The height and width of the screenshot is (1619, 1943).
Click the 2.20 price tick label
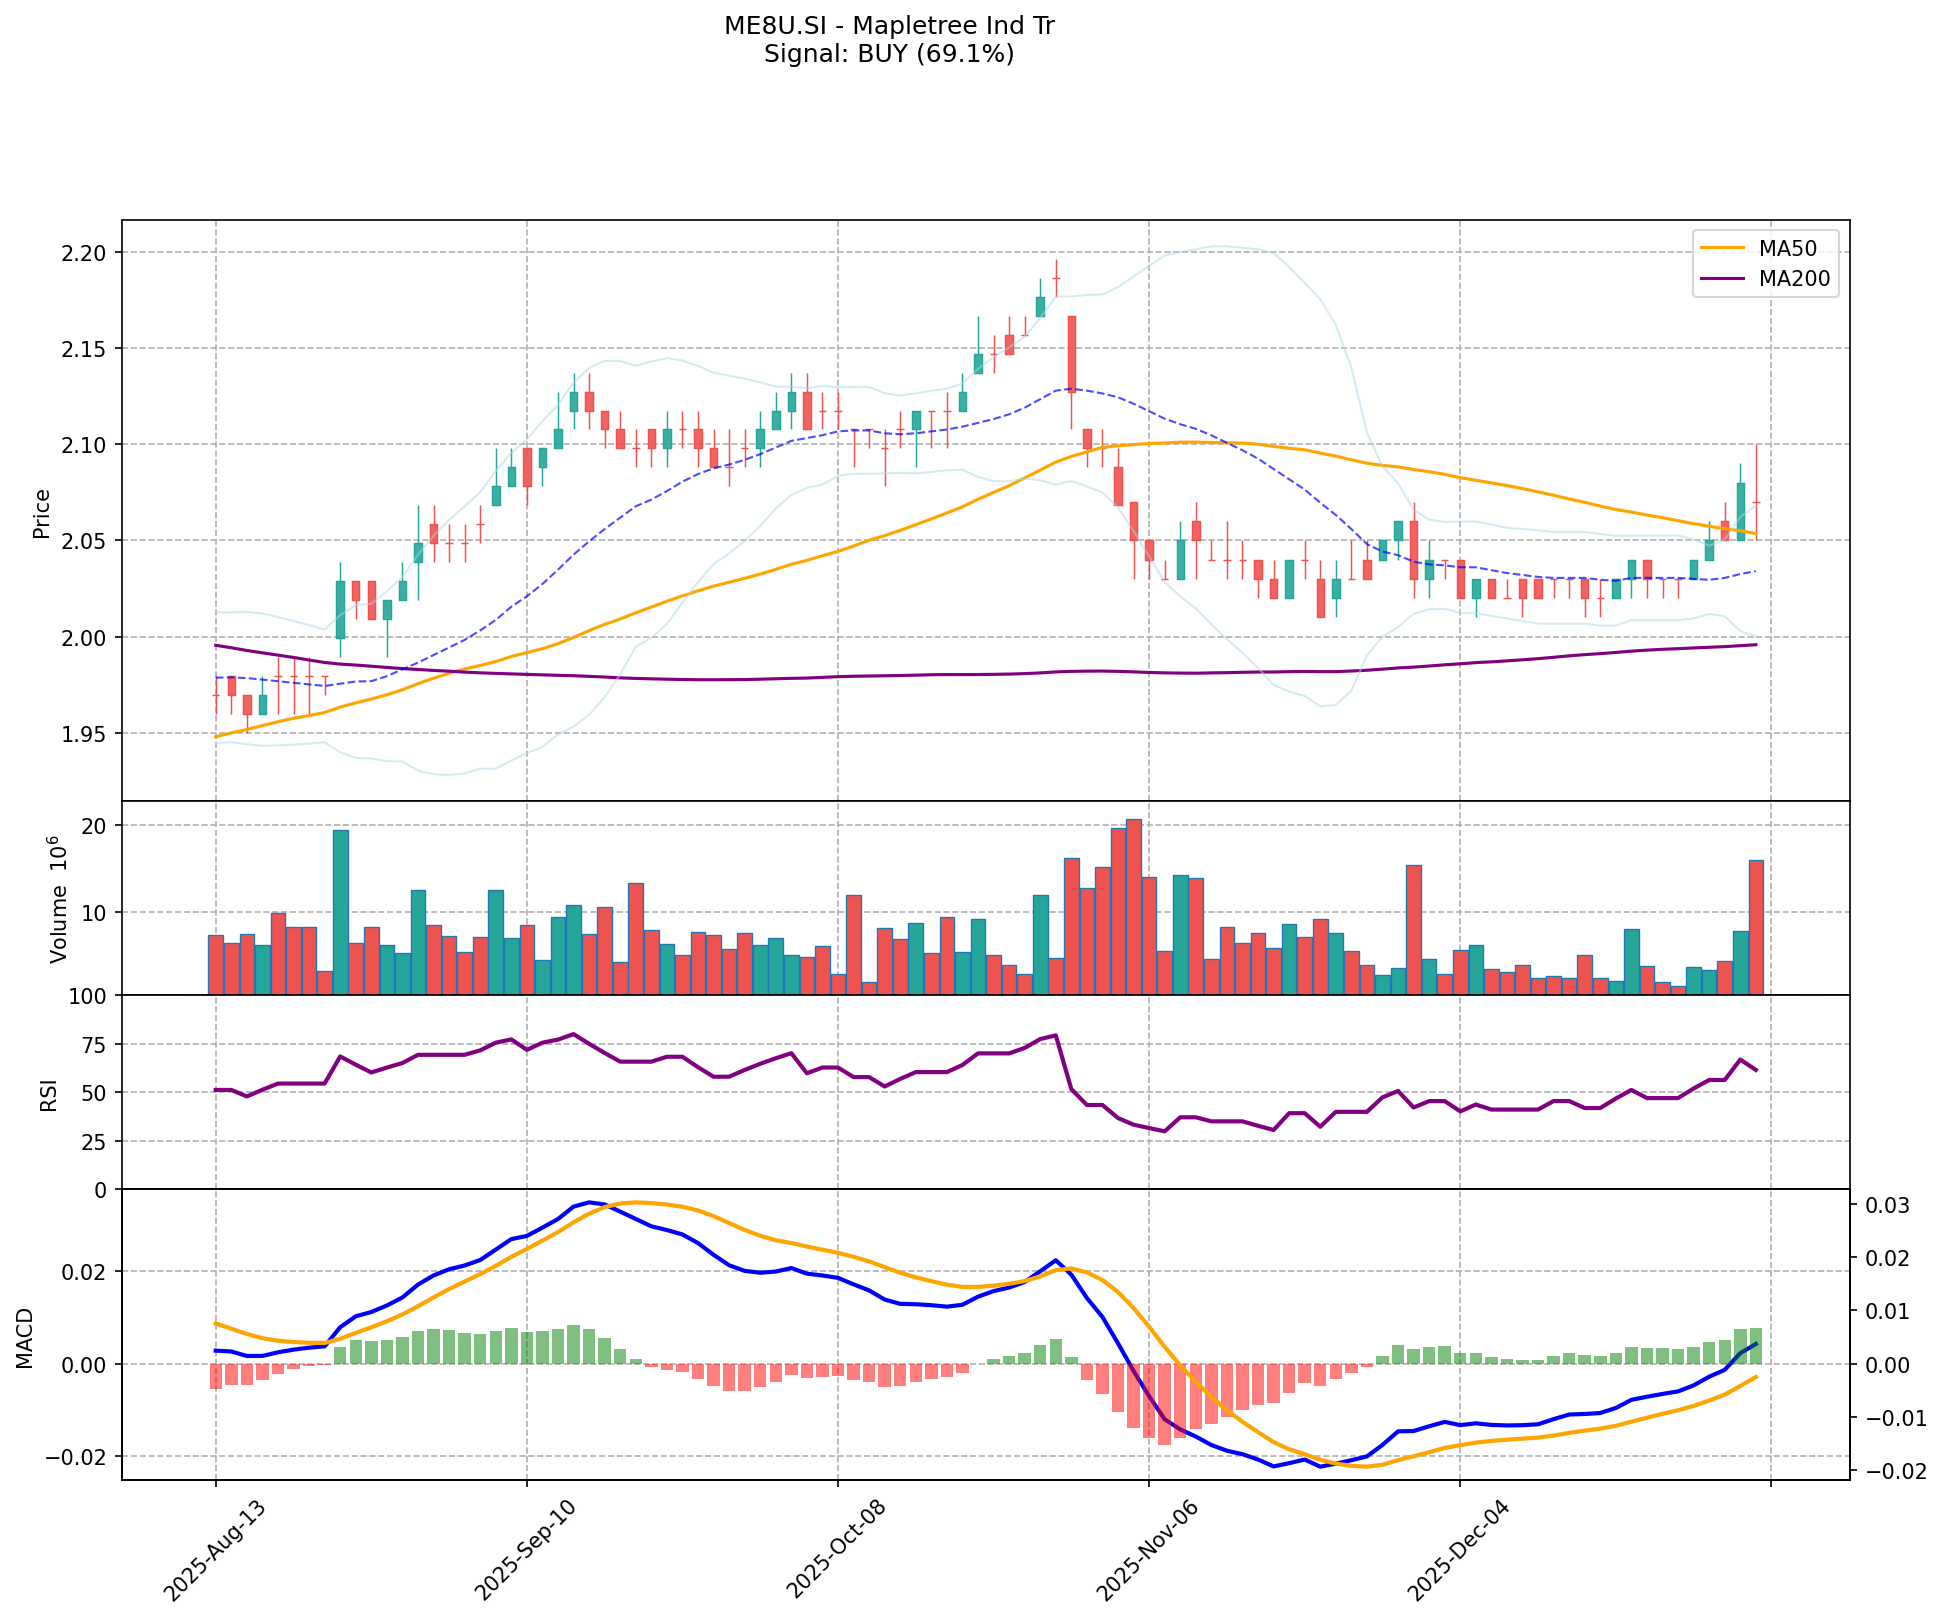click(x=85, y=253)
